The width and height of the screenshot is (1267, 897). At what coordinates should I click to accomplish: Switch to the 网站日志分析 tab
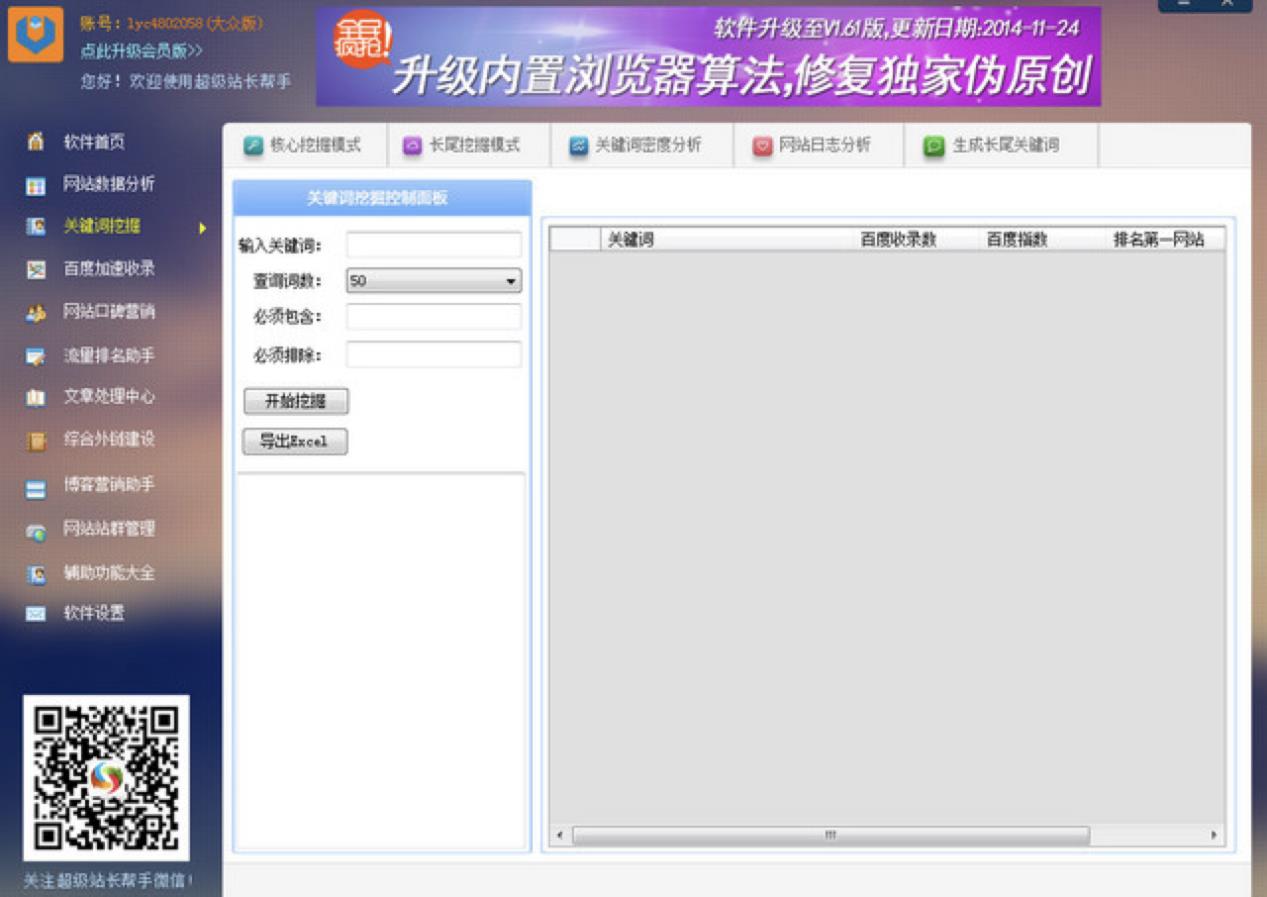tap(812, 146)
